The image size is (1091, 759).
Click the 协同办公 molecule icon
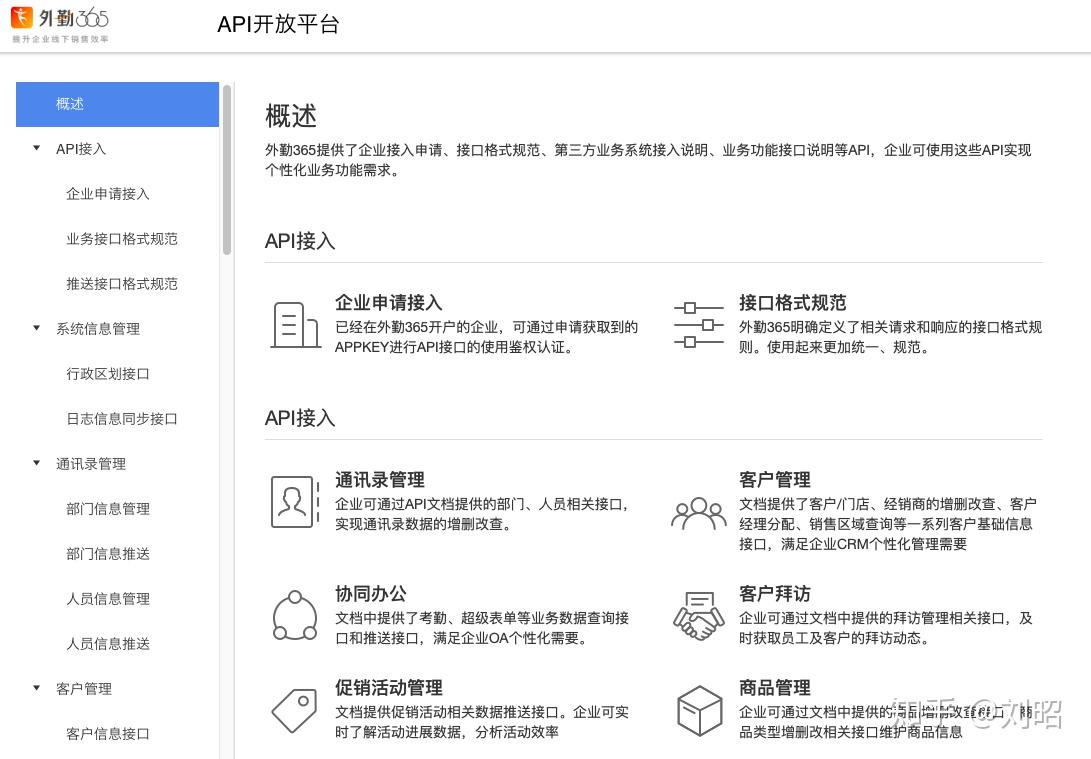point(294,614)
